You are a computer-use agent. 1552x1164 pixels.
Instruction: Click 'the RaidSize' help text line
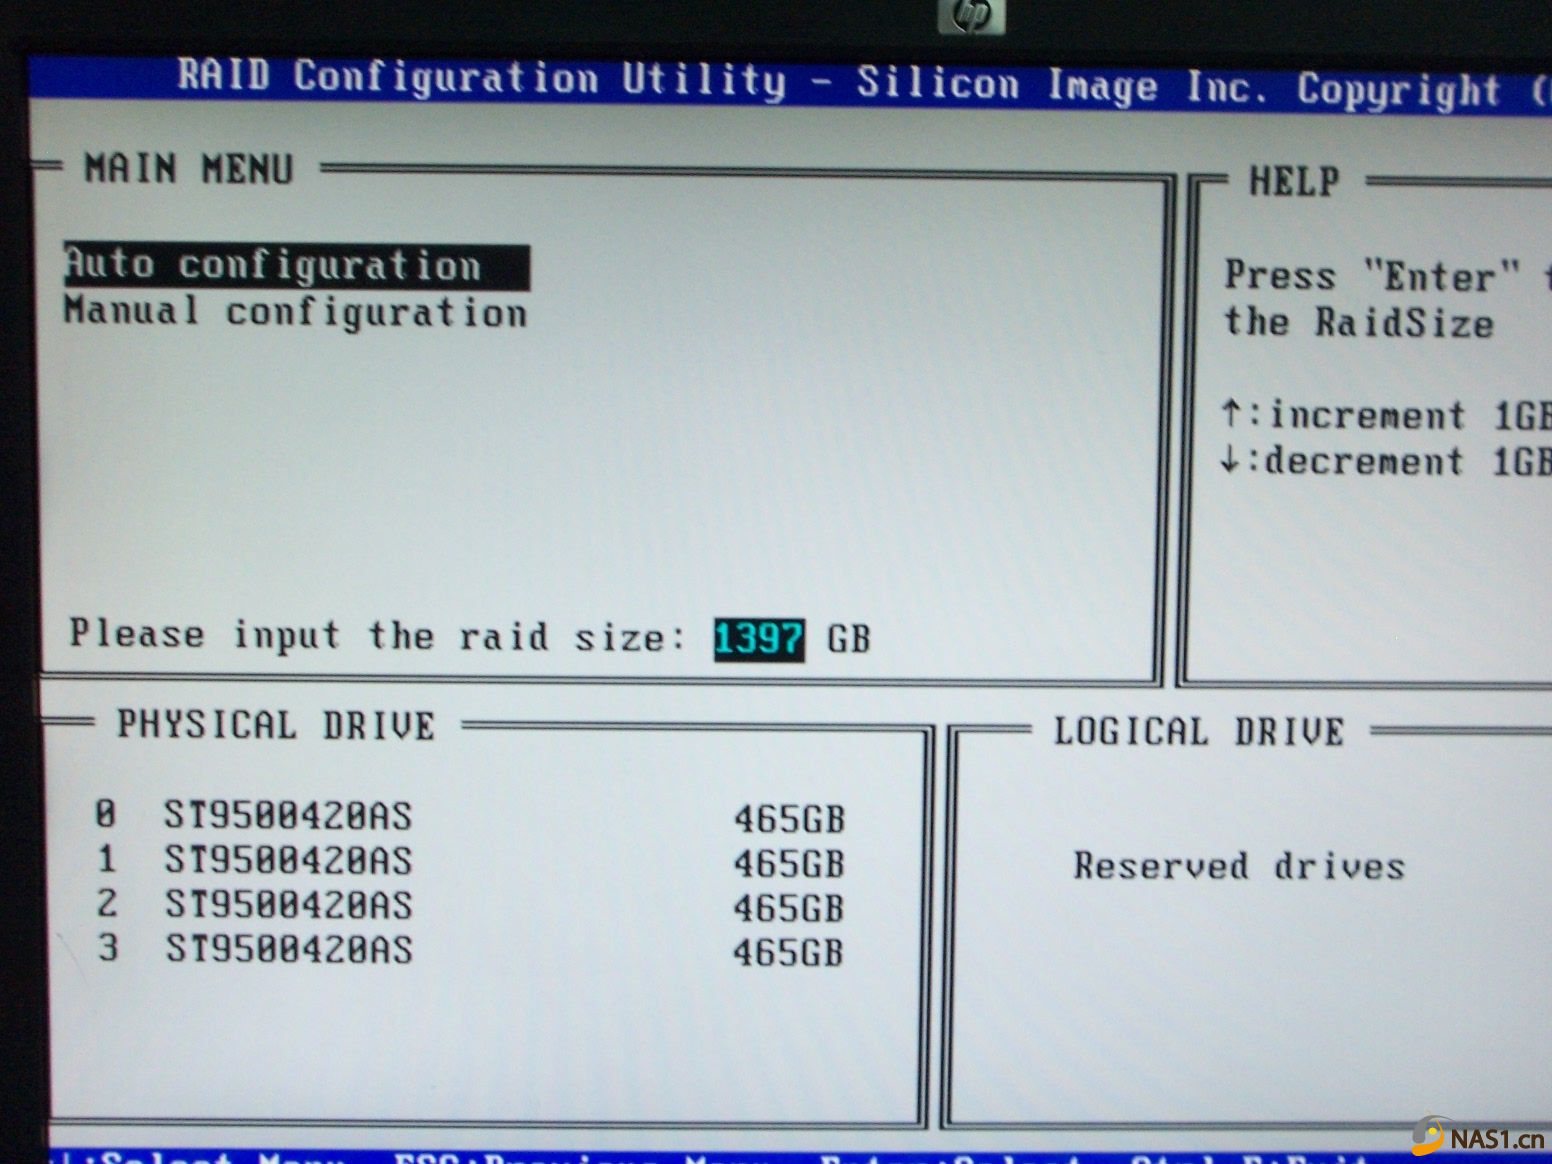tap(1359, 323)
